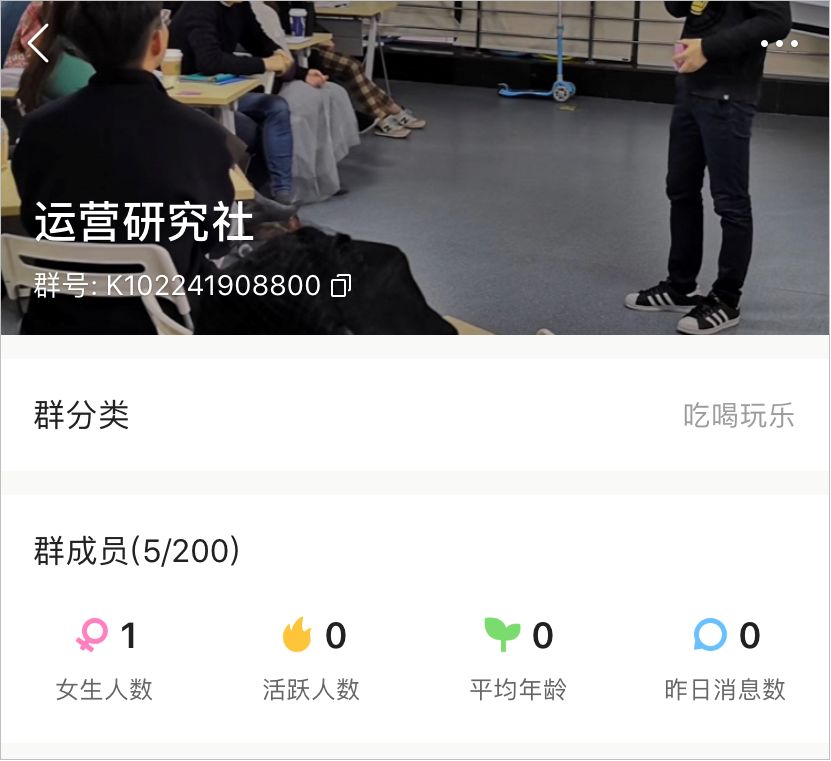Tap the group cover photo

(x=416, y=167)
